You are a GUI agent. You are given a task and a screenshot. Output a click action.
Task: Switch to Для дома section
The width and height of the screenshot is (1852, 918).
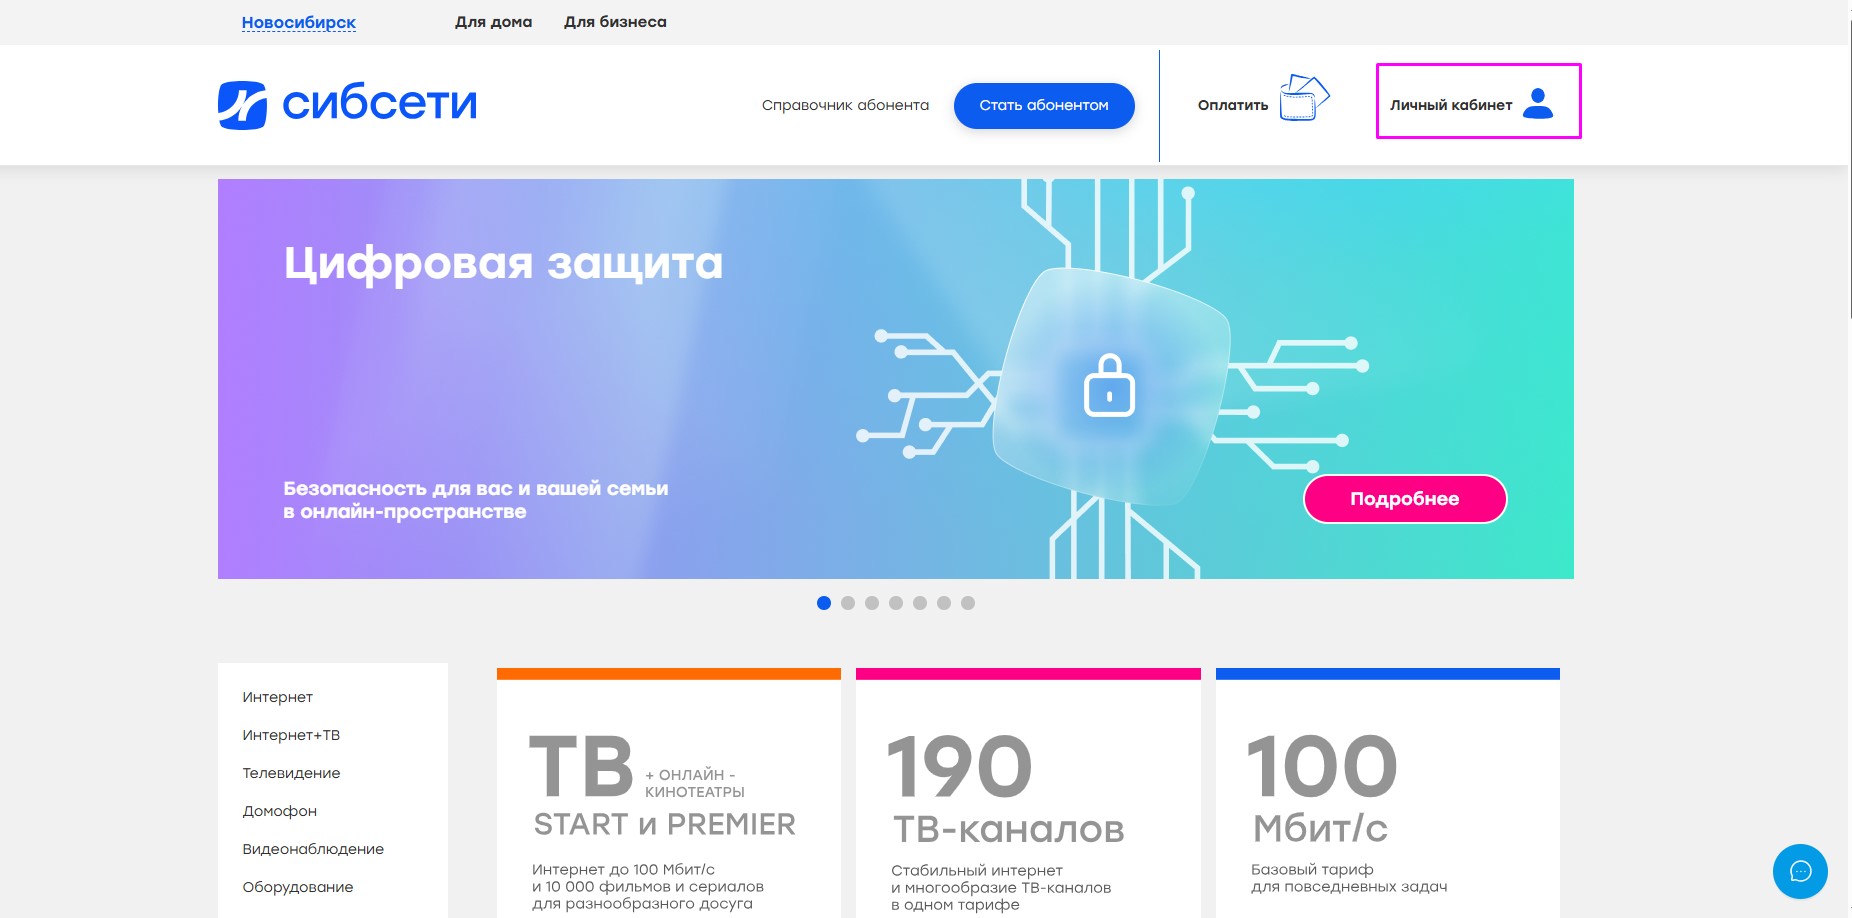[x=493, y=22]
